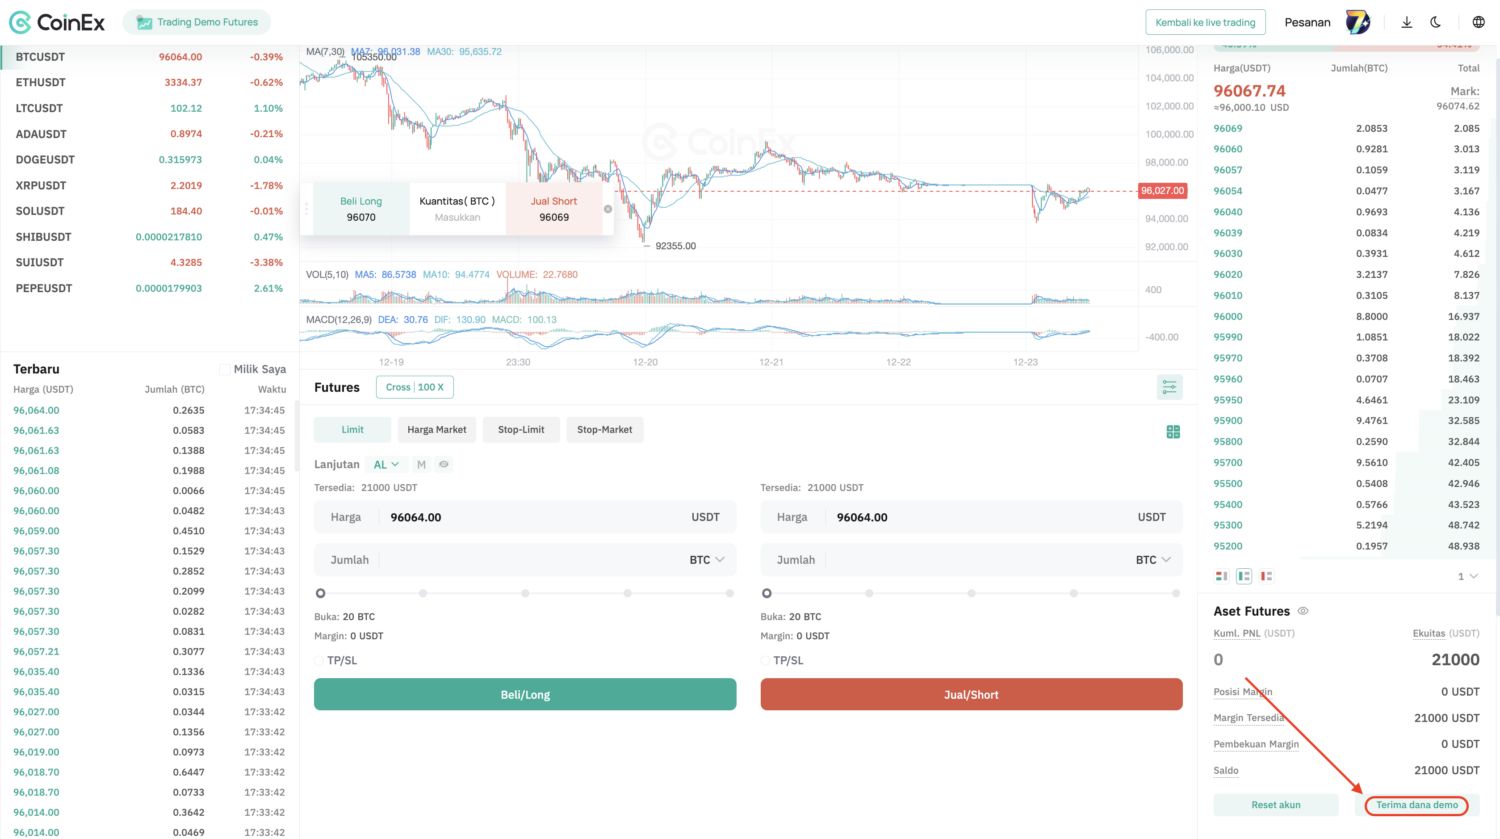Viewport: 1500px width, 839px height.
Task: Toggle Aset Futures balance visibility eye
Action: point(1303,611)
